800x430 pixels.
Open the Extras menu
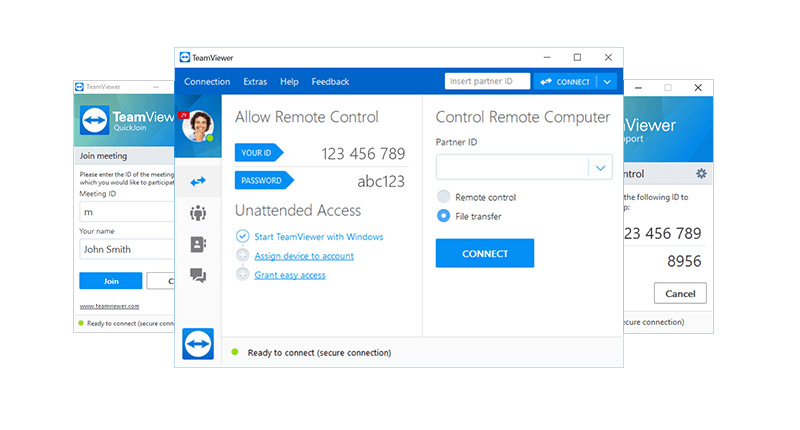[255, 82]
